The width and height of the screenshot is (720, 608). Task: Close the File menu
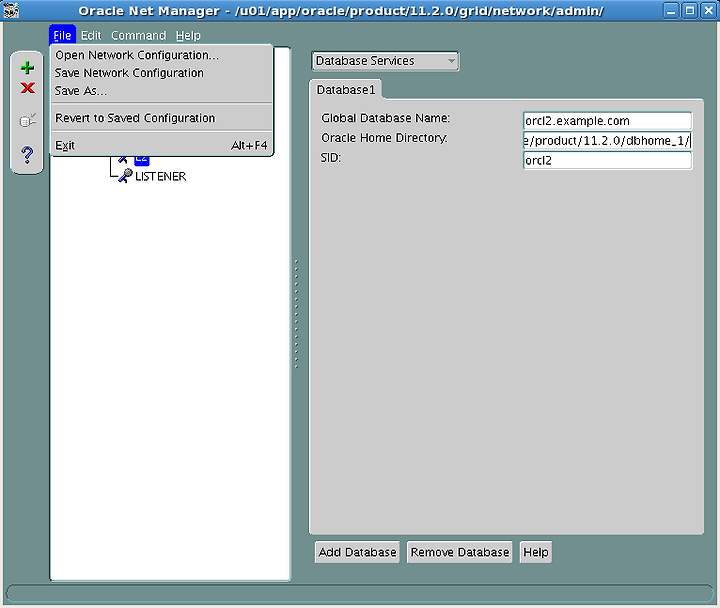(62, 35)
